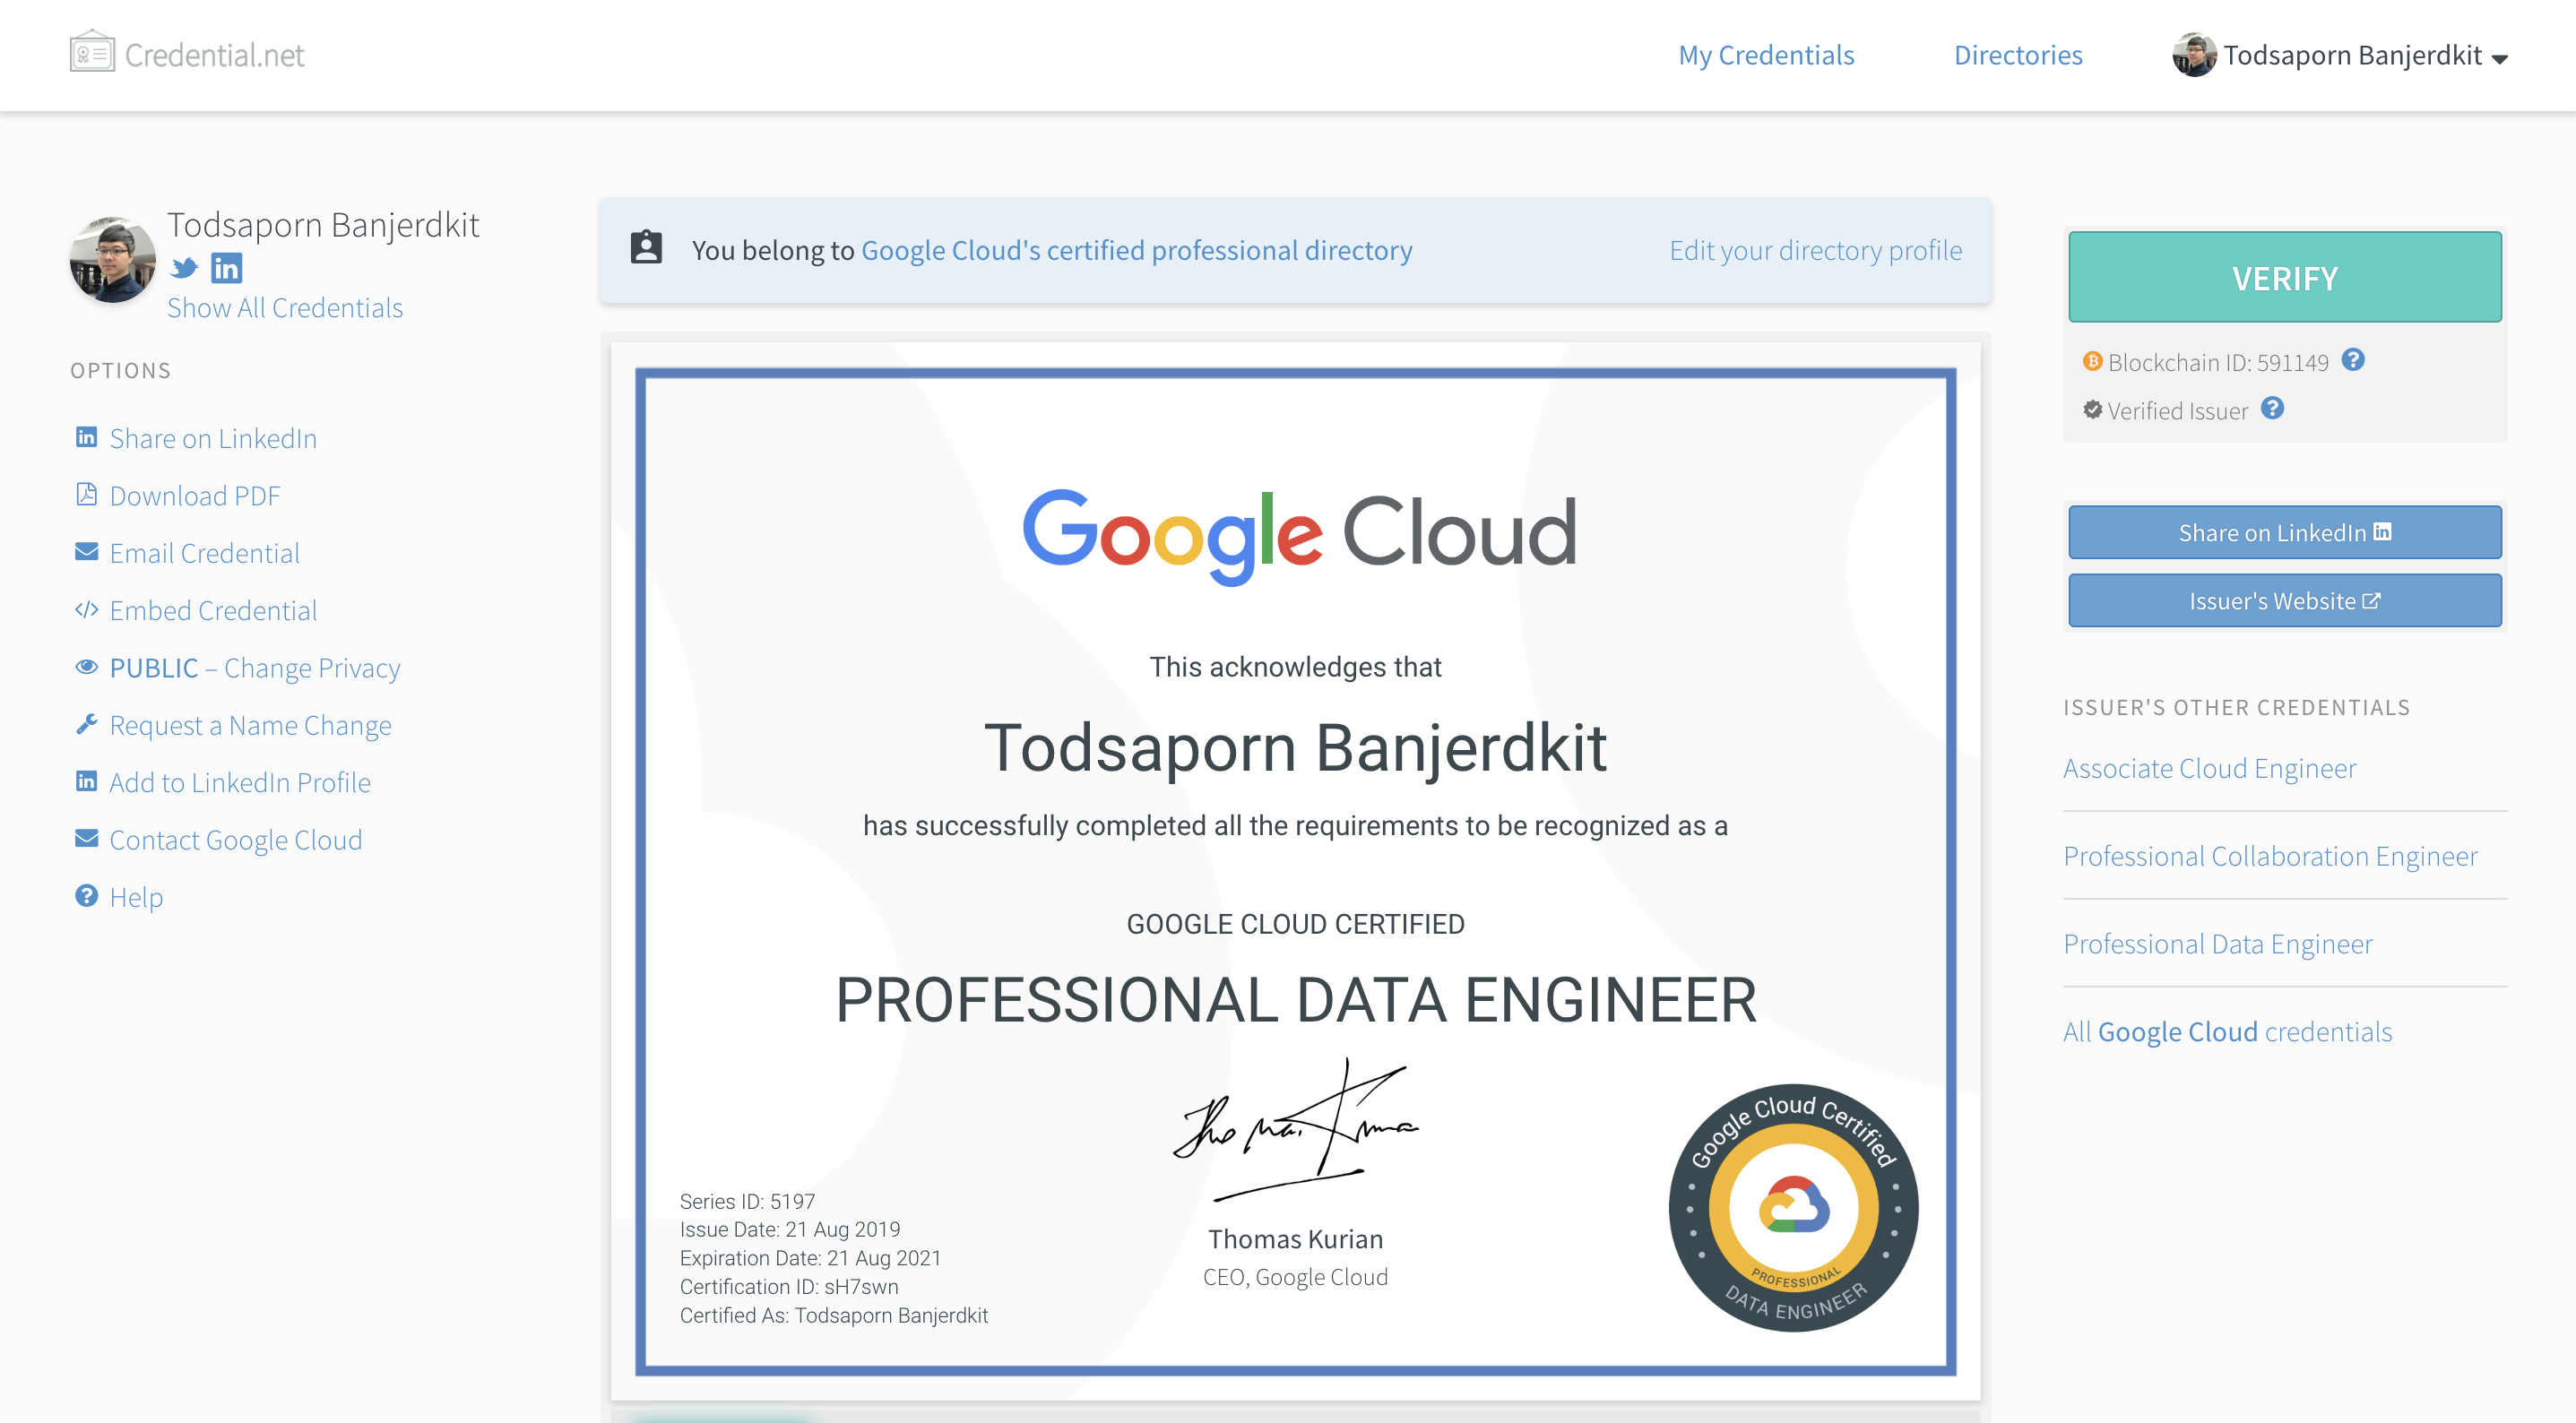This screenshot has height=1423, width=2576.
Task: Click the PDF file icon beside Download PDF
Action: point(87,494)
